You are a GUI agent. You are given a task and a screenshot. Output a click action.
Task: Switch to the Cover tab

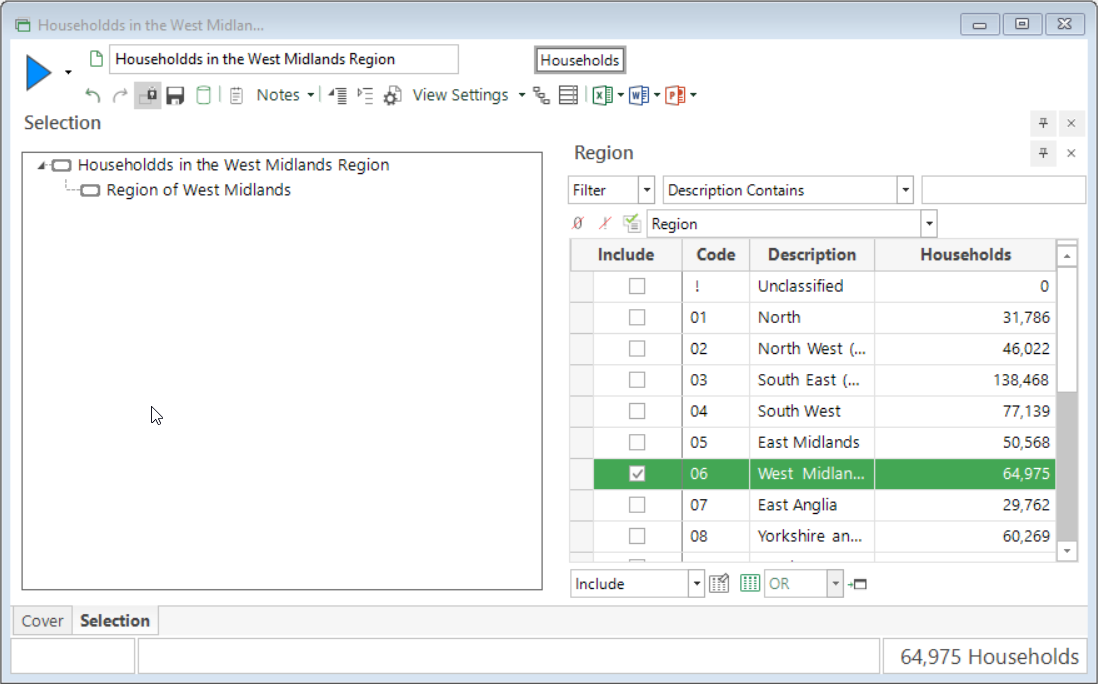42,620
